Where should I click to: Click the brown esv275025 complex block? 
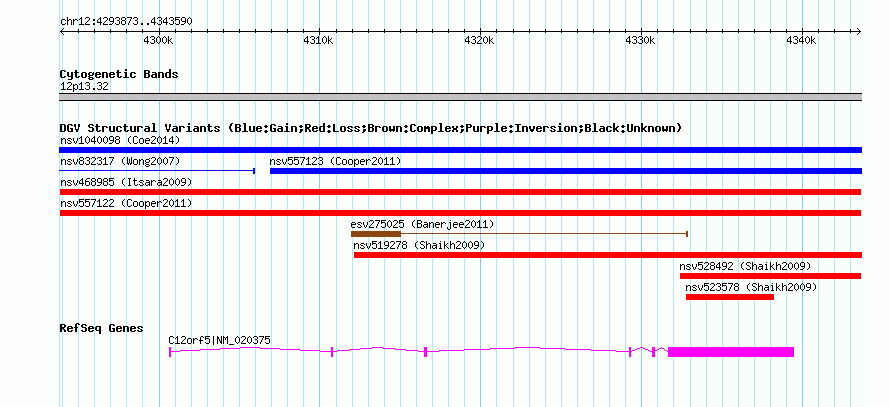coord(376,234)
